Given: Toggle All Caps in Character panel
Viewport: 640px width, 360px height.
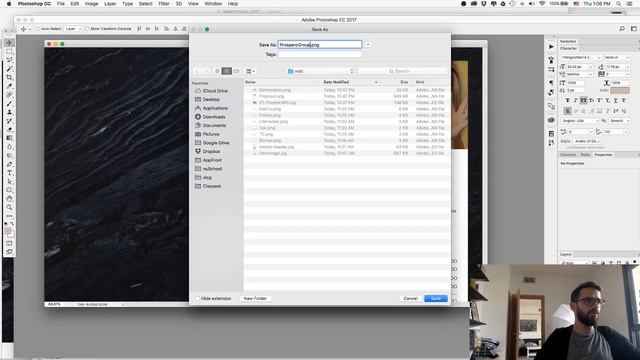Looking at the screenshot, I should [x=584, y=100].
